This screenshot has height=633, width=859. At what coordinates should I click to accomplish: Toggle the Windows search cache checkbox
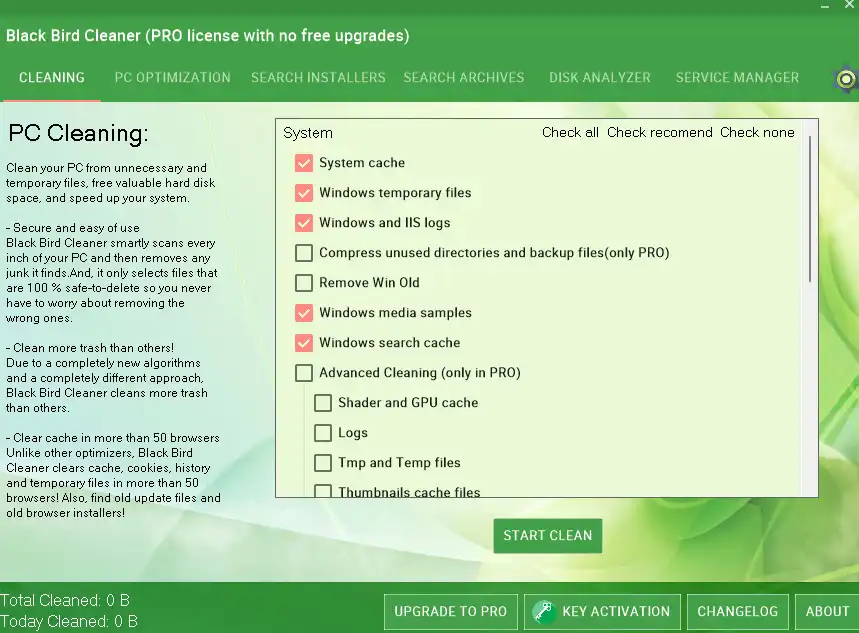(x=304, y=343)
